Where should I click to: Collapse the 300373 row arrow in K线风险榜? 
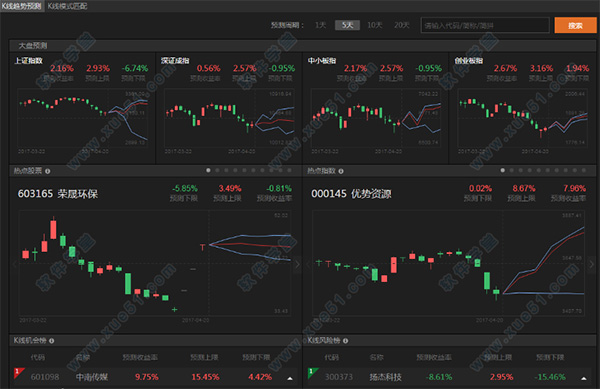point(584,378)
